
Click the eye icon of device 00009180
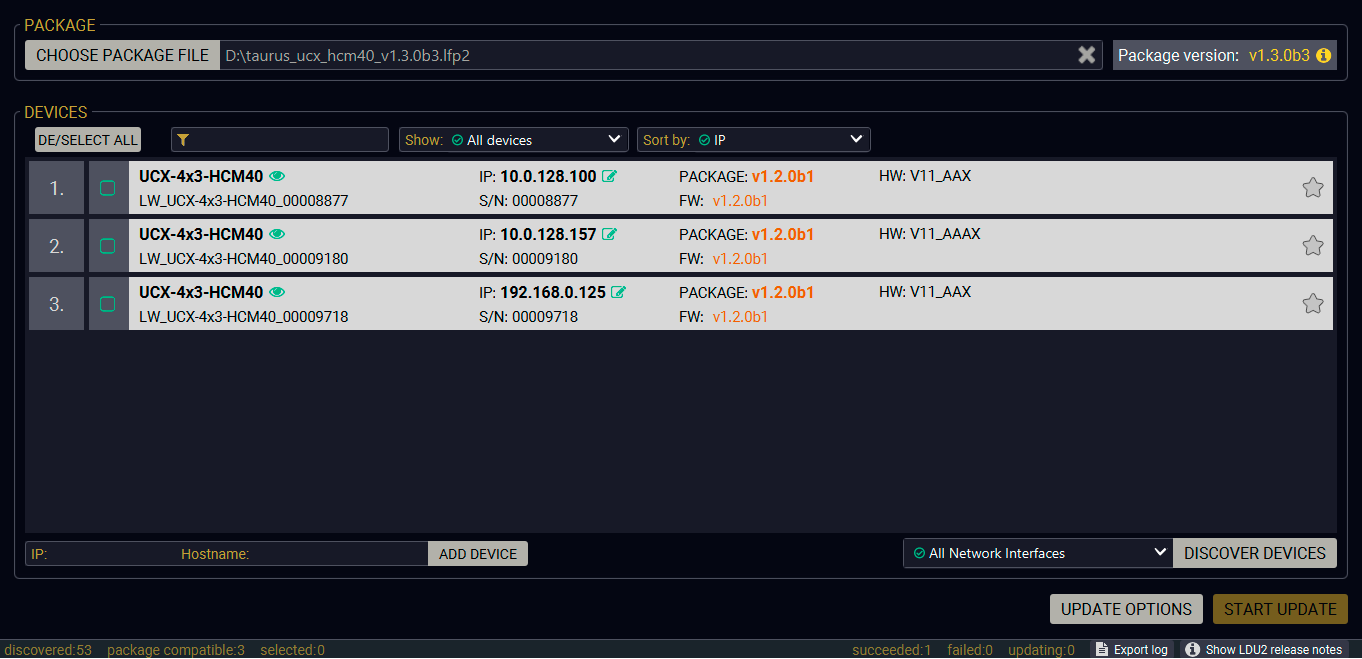tap(277, 235)
